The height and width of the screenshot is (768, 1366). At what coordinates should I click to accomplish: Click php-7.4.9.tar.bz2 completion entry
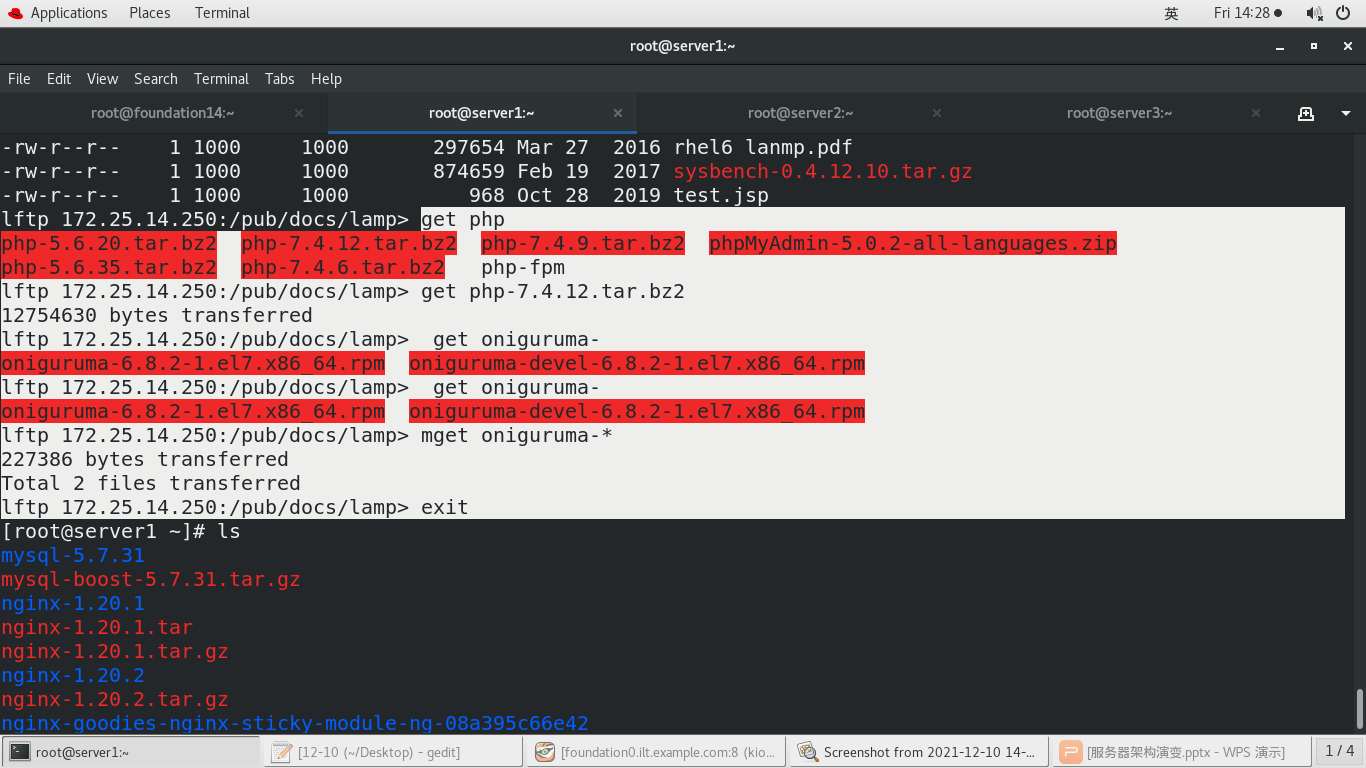coord(583,243)
